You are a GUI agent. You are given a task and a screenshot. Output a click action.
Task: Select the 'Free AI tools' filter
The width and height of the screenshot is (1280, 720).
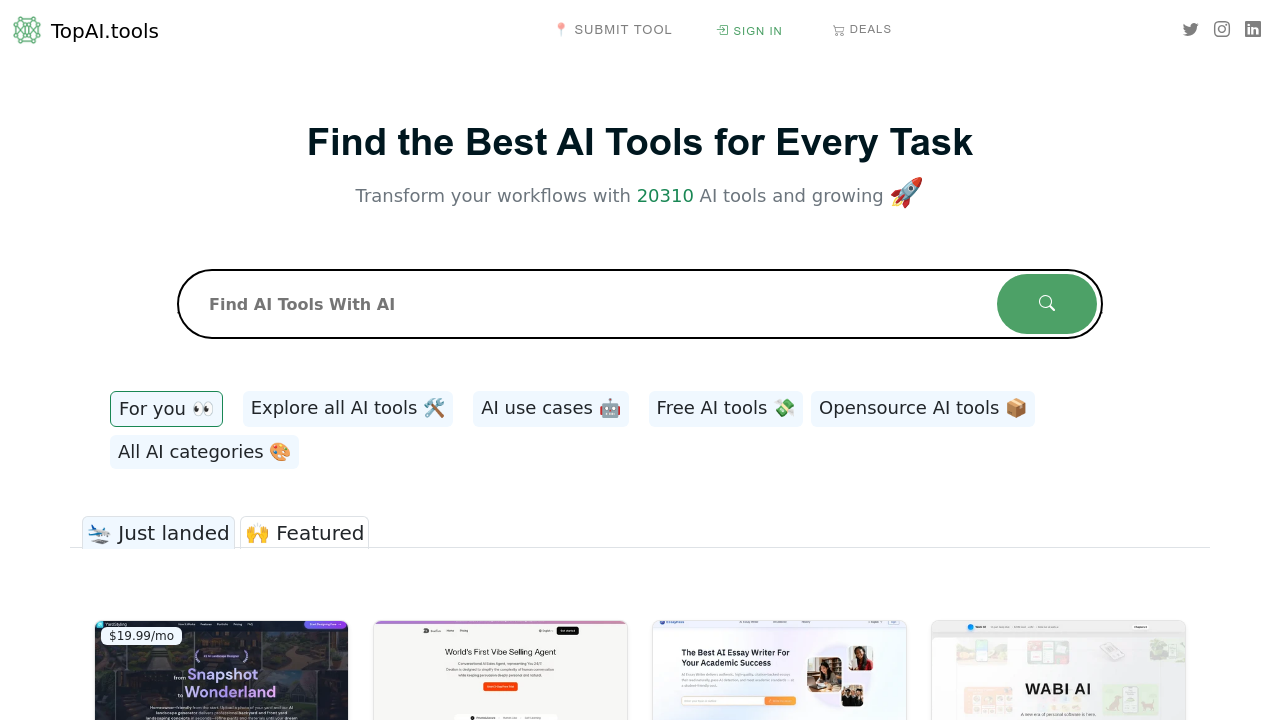point(725,408)
